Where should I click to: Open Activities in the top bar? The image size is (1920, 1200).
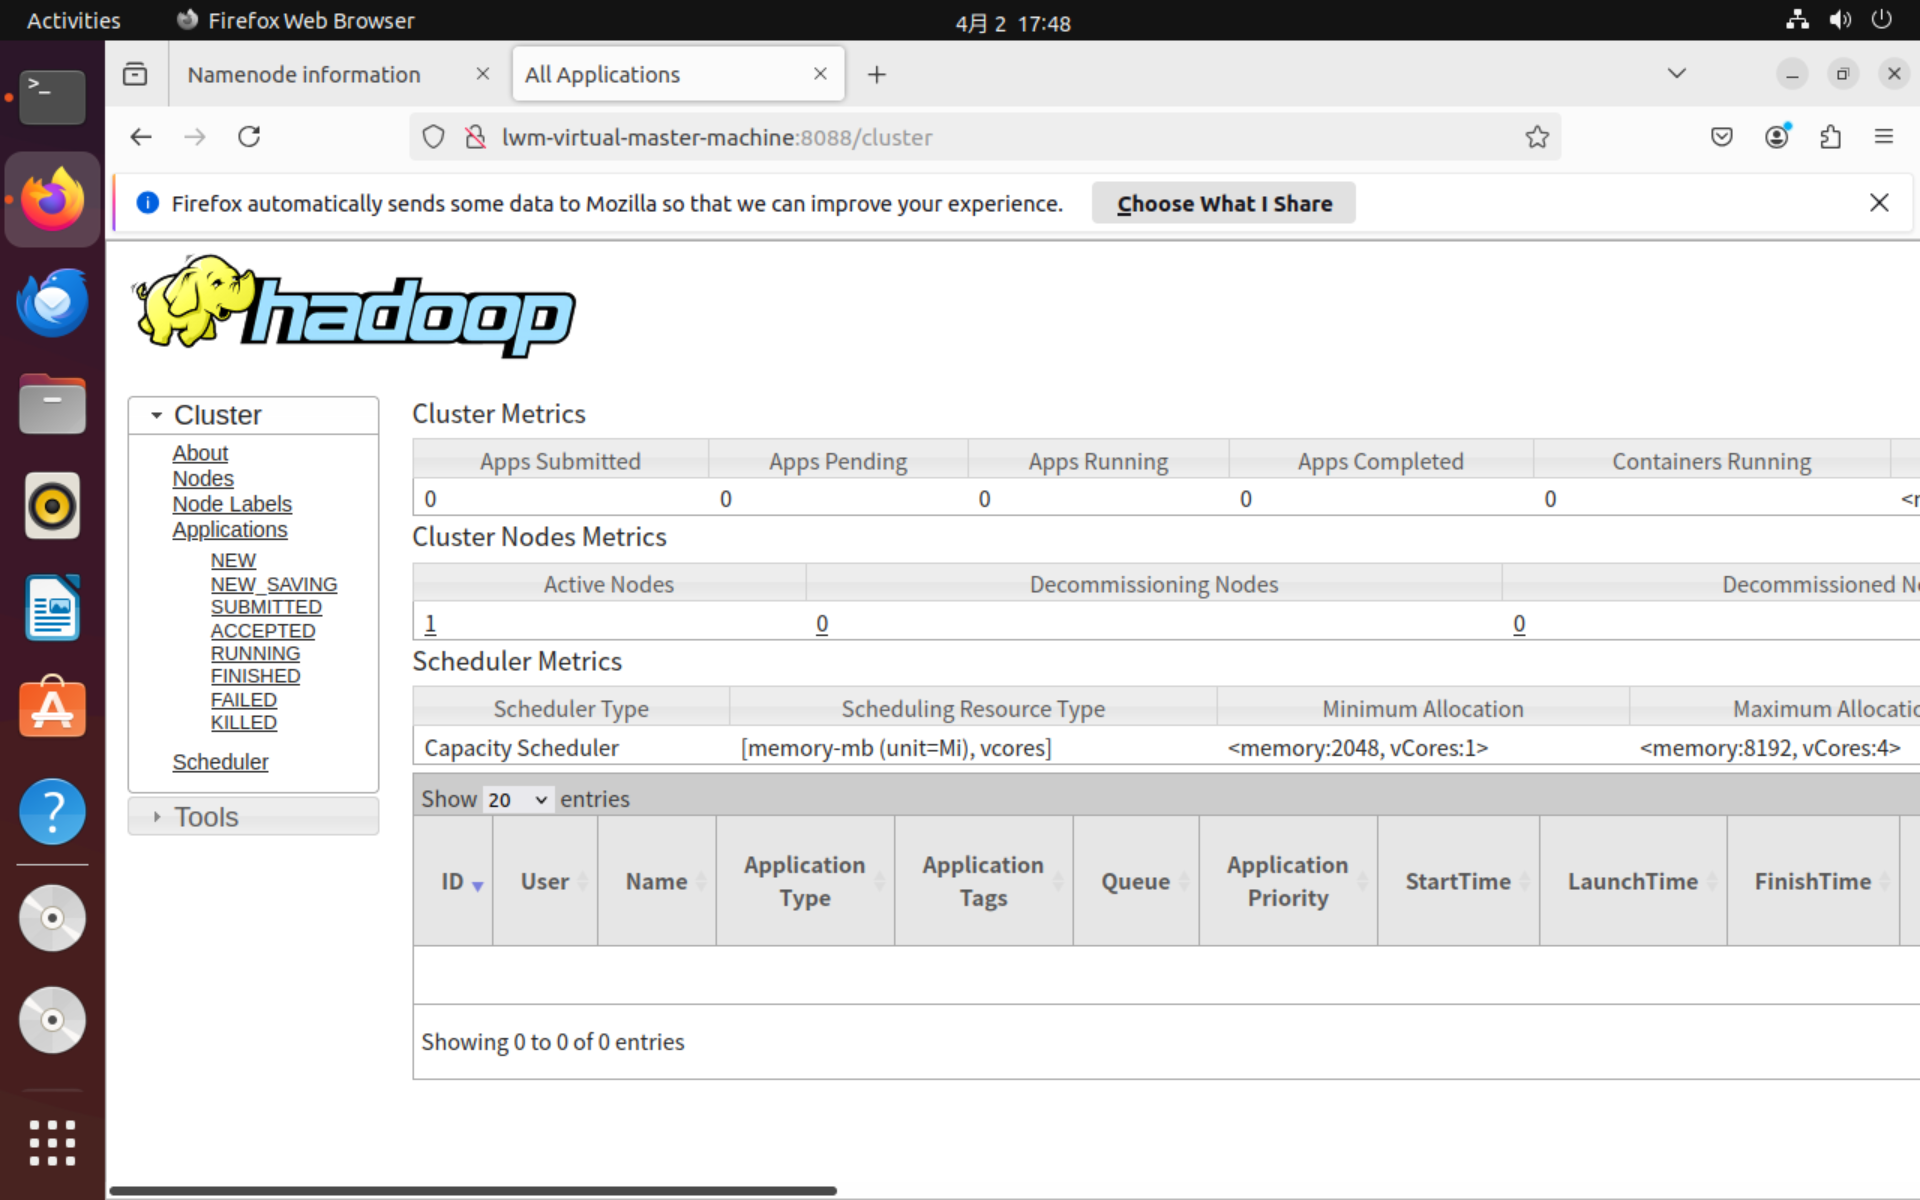pos(73,19)
